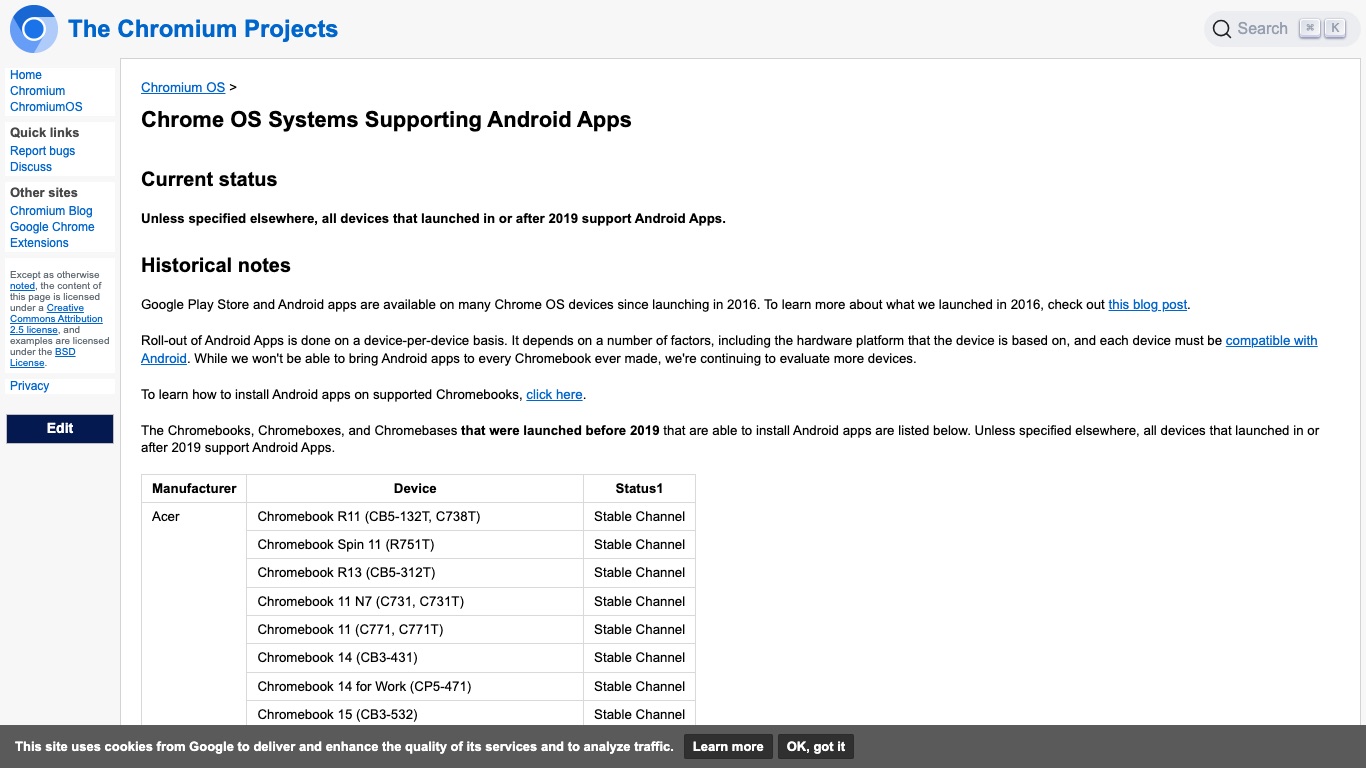Select Chromebook 14 (CB3-431) cell
Image resolution: width=1366 pixels, height=768 pixels.
pos(415,658)
